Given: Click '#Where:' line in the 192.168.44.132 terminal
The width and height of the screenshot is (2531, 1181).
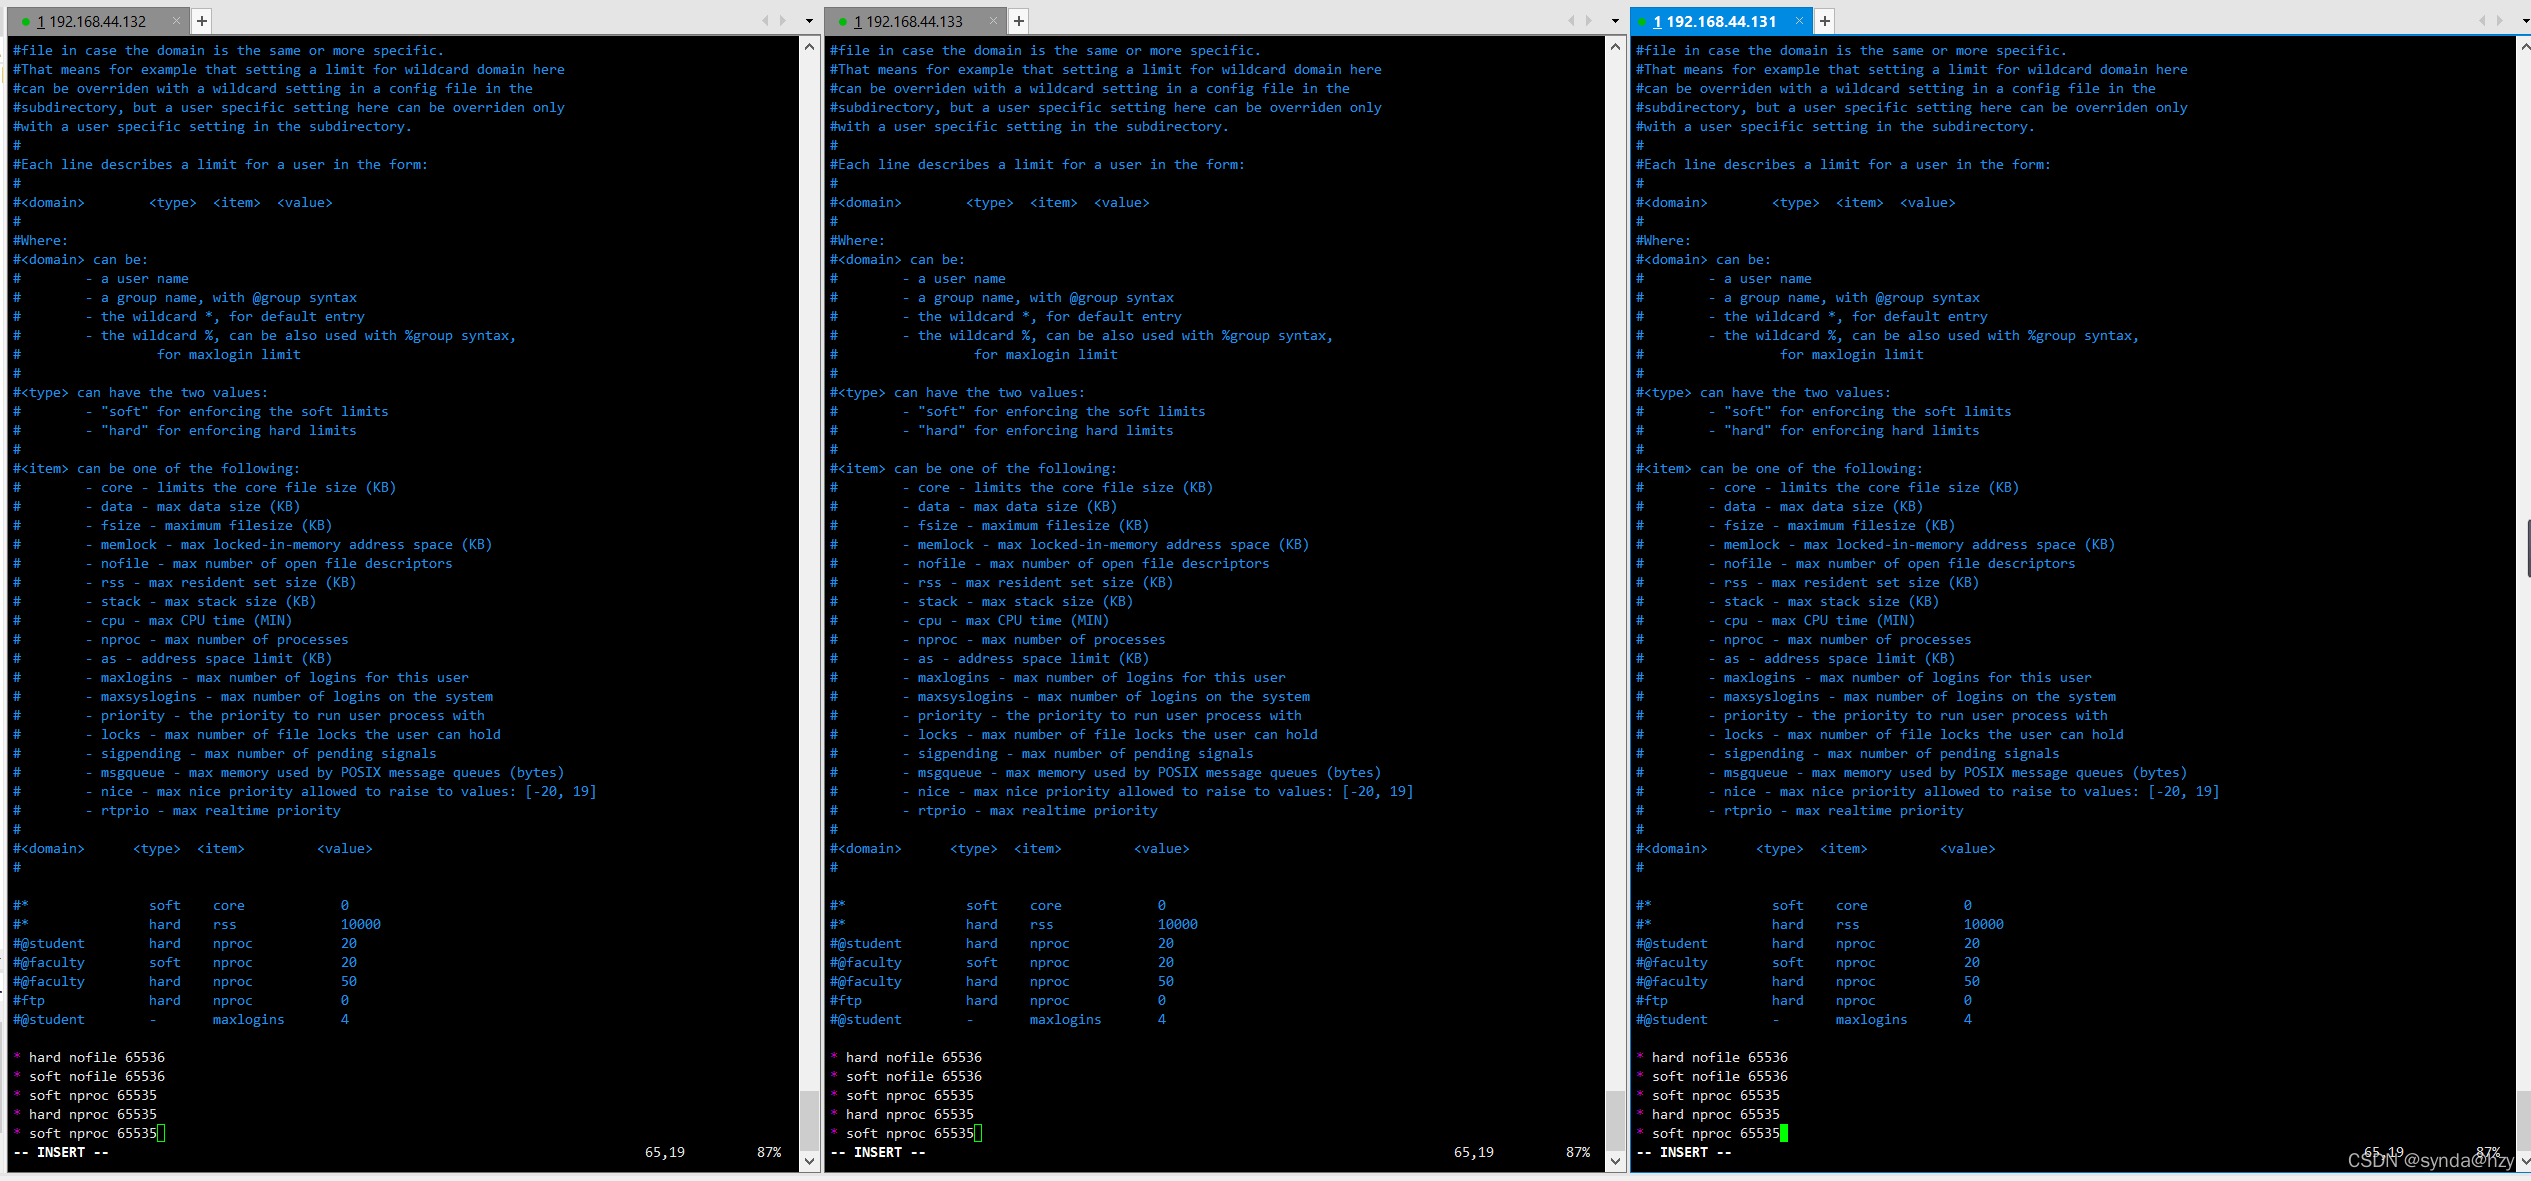Looking at the screenshot, I should coord(41,240).
